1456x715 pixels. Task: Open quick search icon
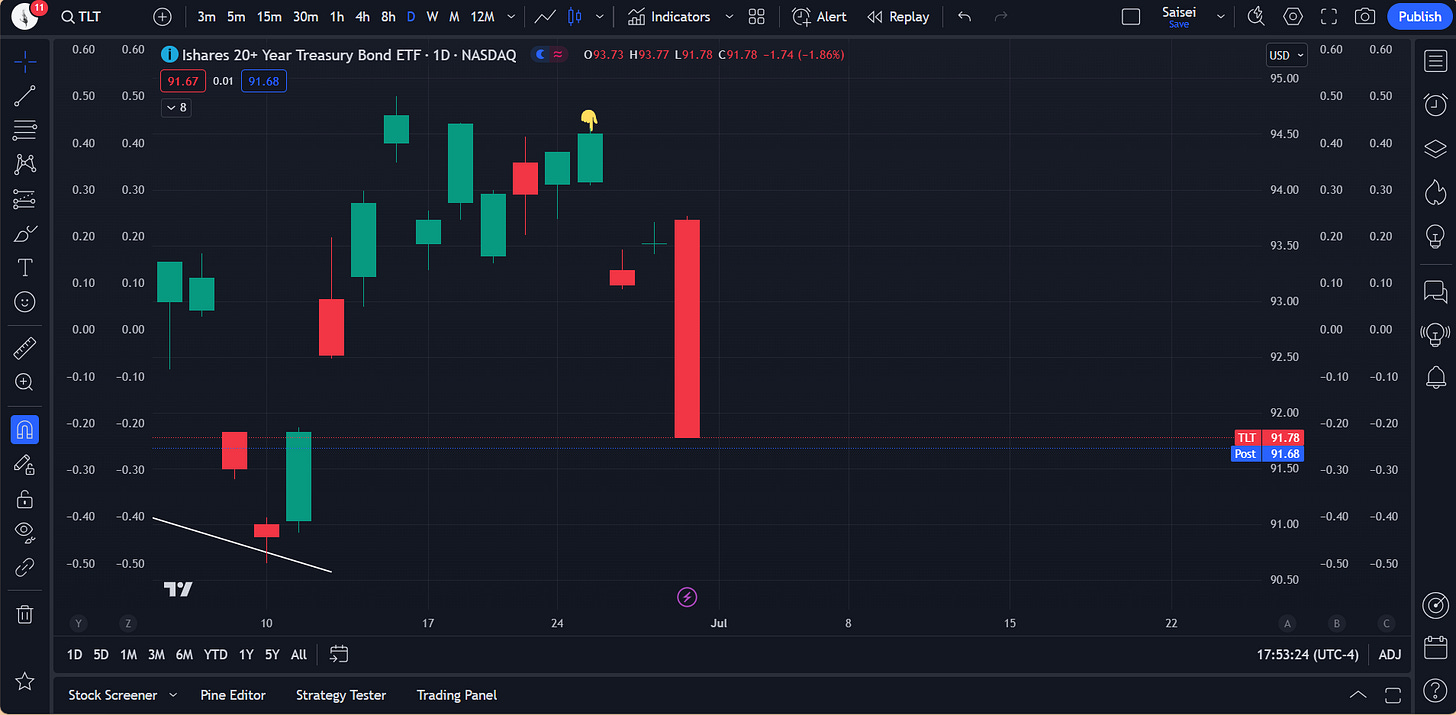[1257, 17]
